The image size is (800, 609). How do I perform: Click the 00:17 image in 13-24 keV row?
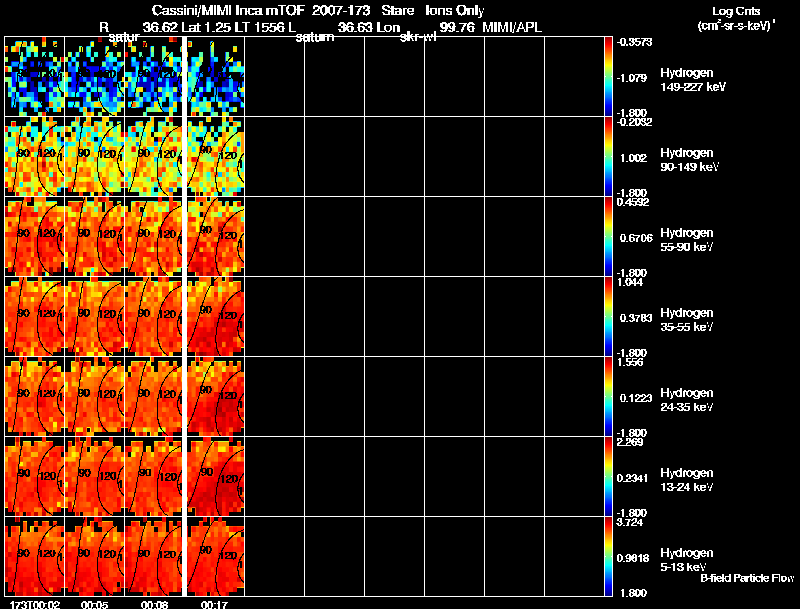(216, 477)
